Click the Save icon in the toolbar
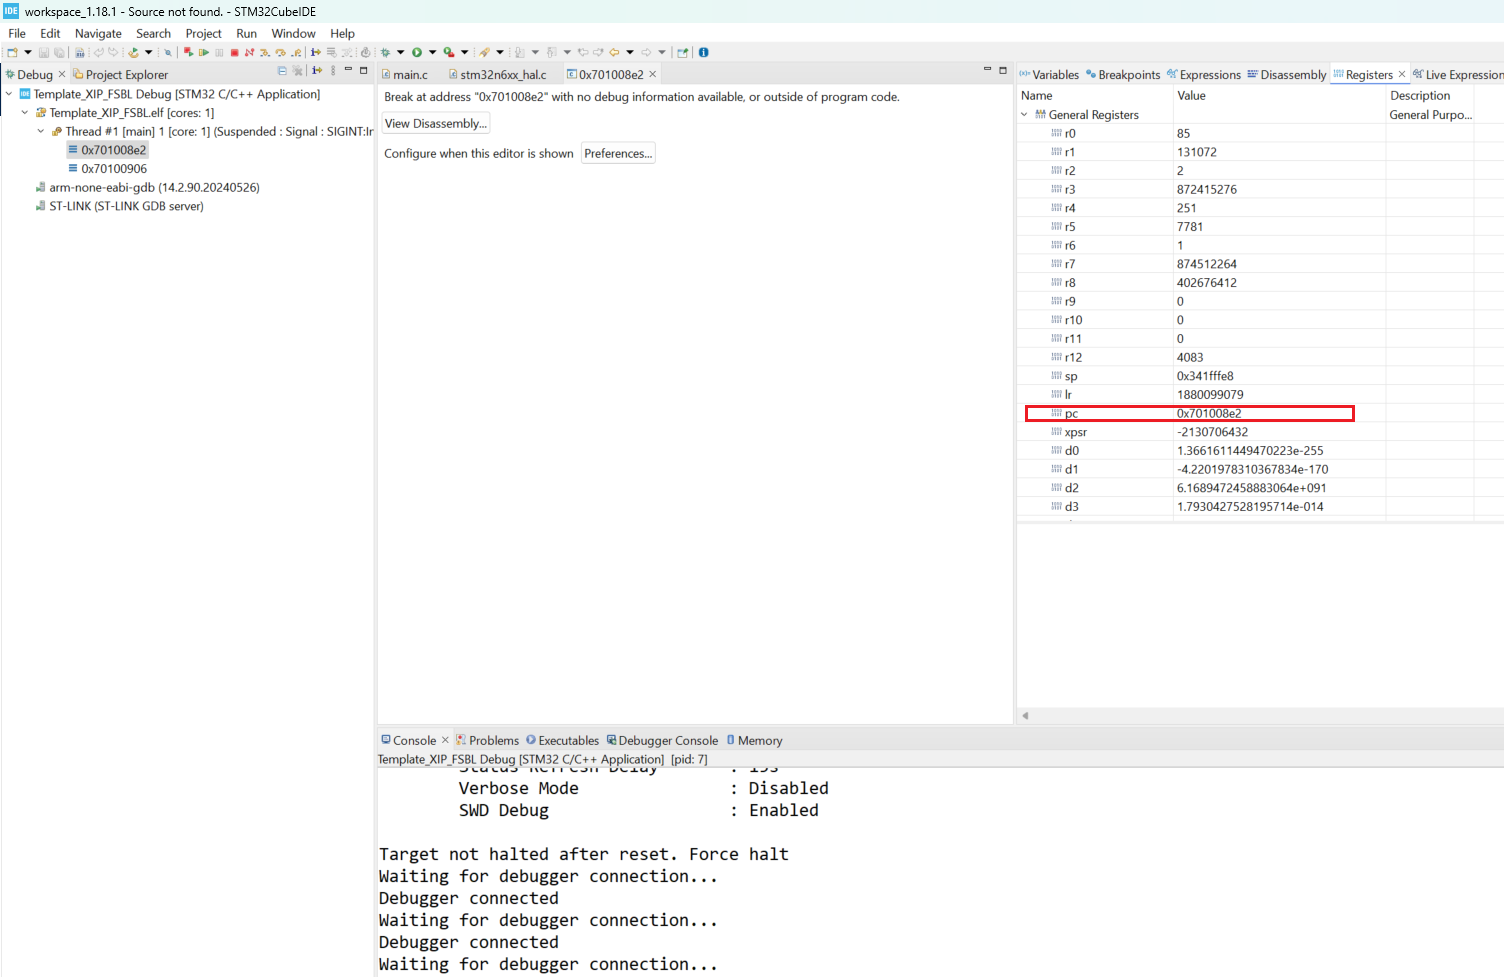Image resolution: width=1504 pixels, height=977 pixels. pyautogui.click(x=44, y=52)
